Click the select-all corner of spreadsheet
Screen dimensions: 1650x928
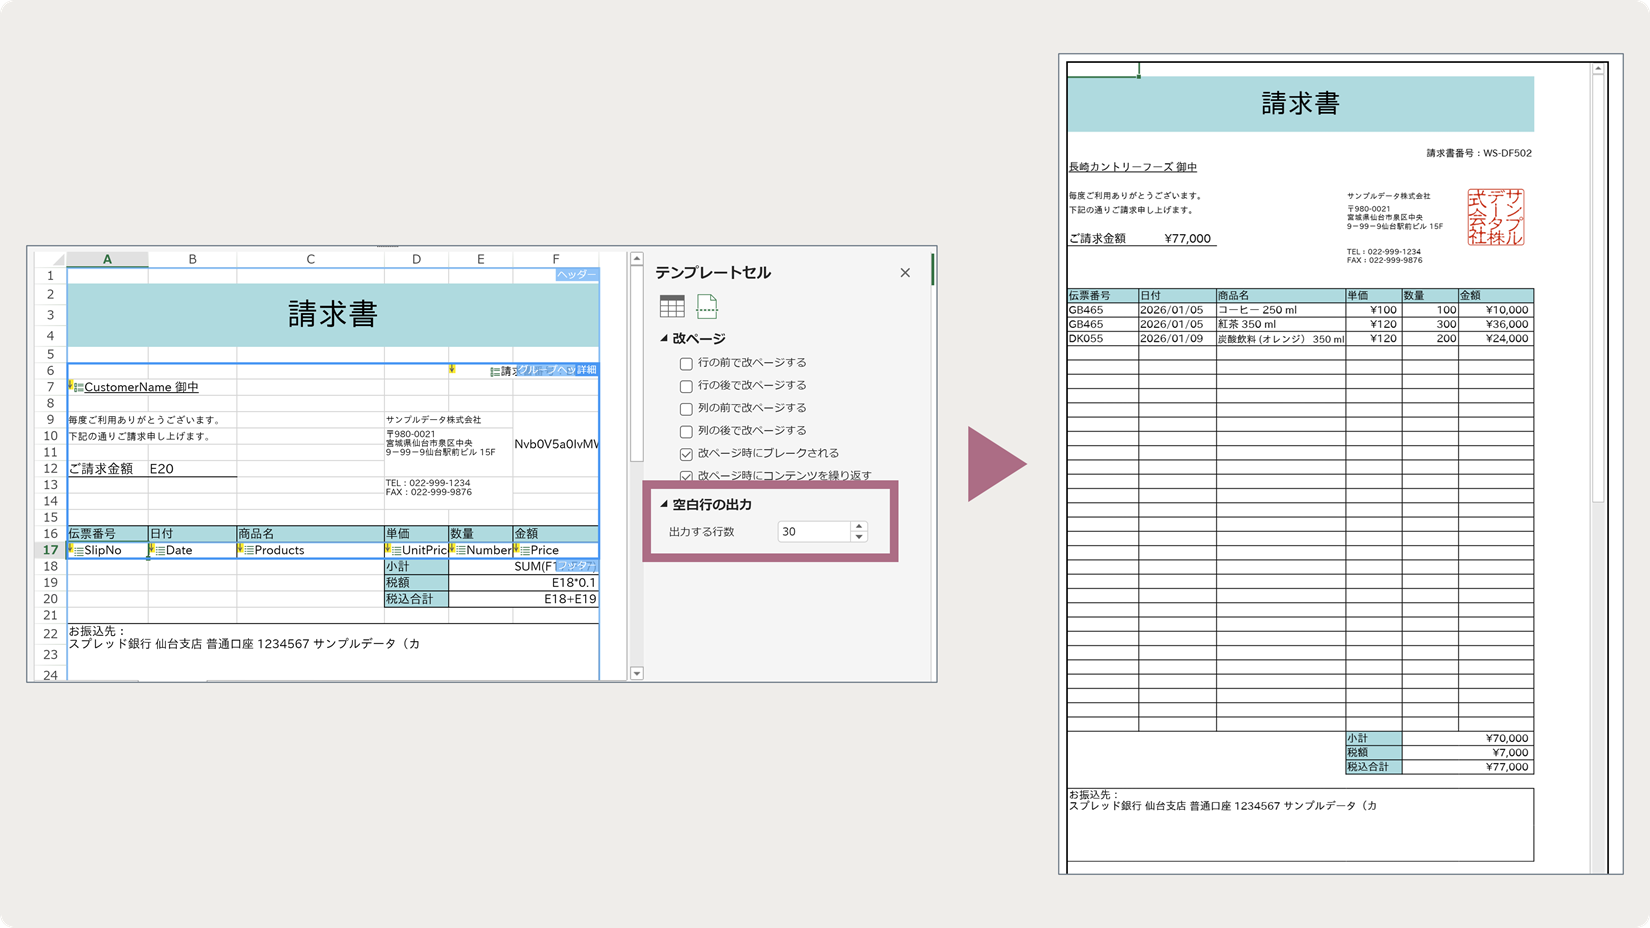[x=50, y=259]
